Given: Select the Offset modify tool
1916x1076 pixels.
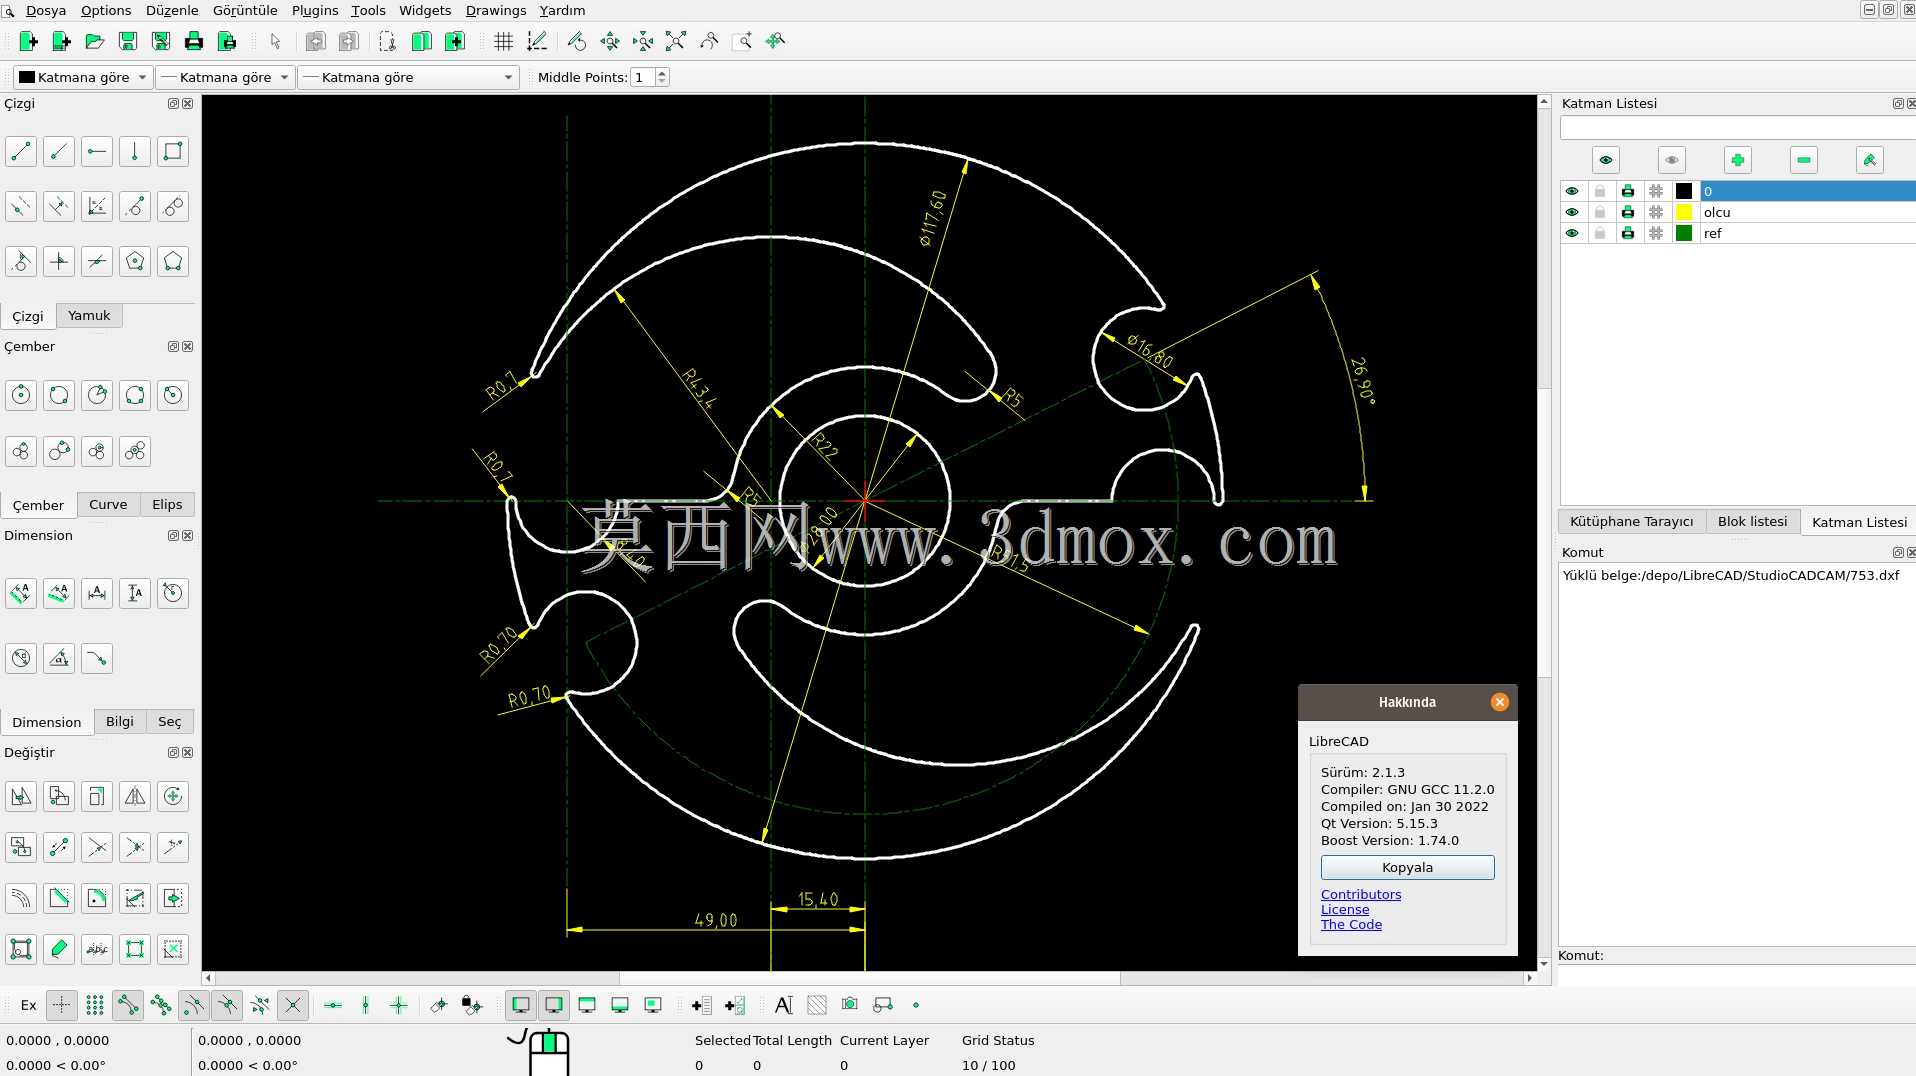Looking at the screenshot, I should tap(21, 898).
